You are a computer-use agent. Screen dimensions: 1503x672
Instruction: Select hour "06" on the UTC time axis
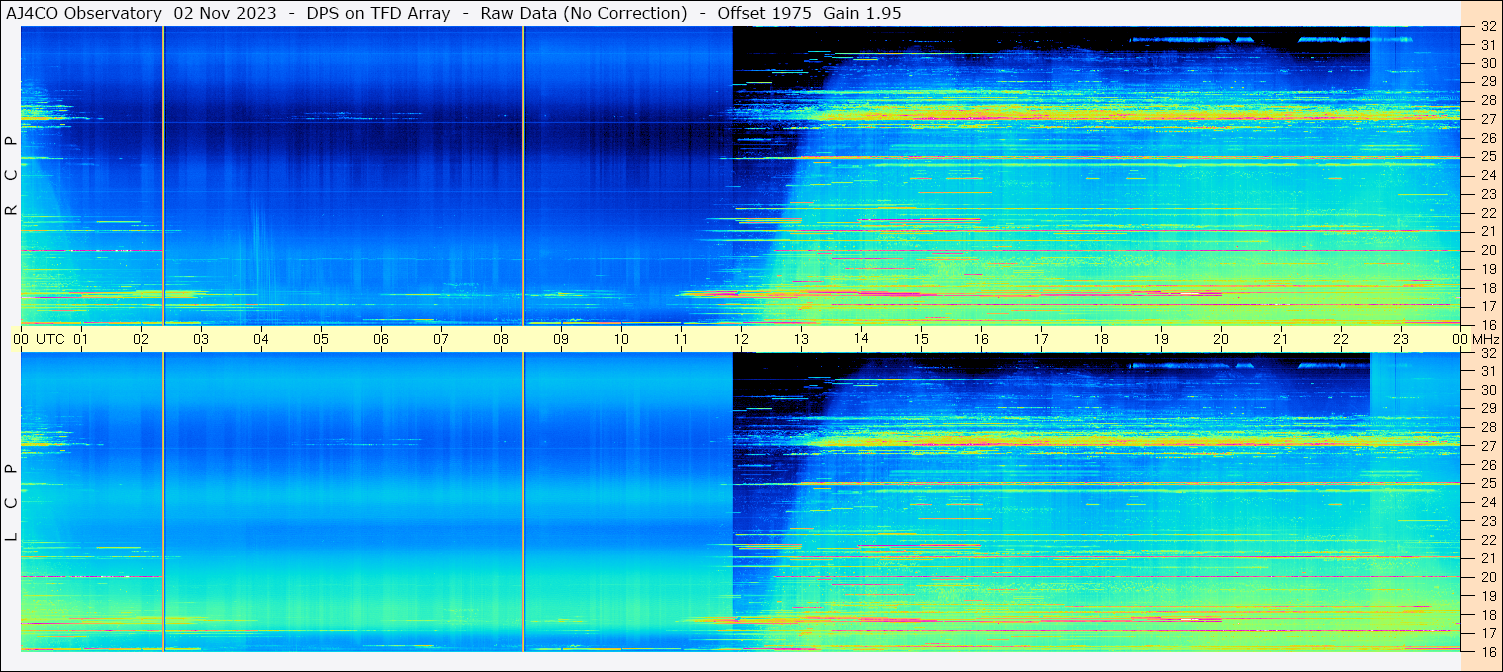381,339
